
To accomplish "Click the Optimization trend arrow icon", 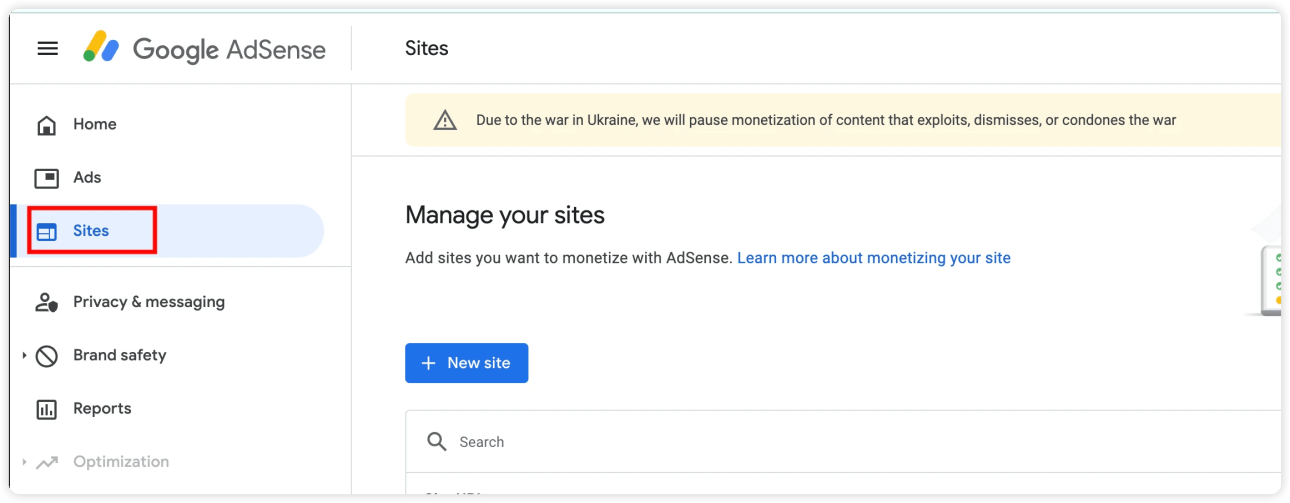I will point(47,462).
